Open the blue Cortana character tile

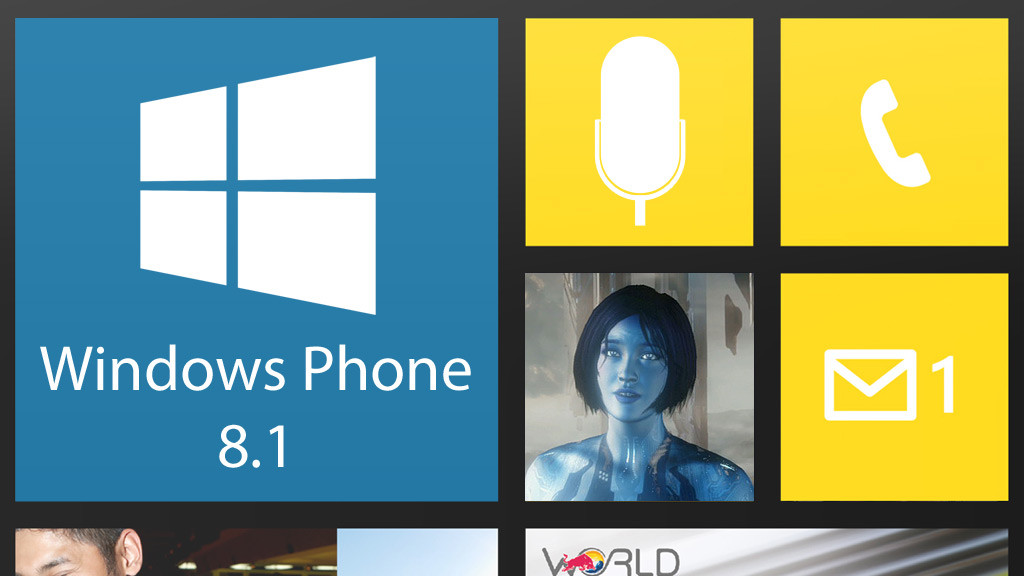click(639, 387)
